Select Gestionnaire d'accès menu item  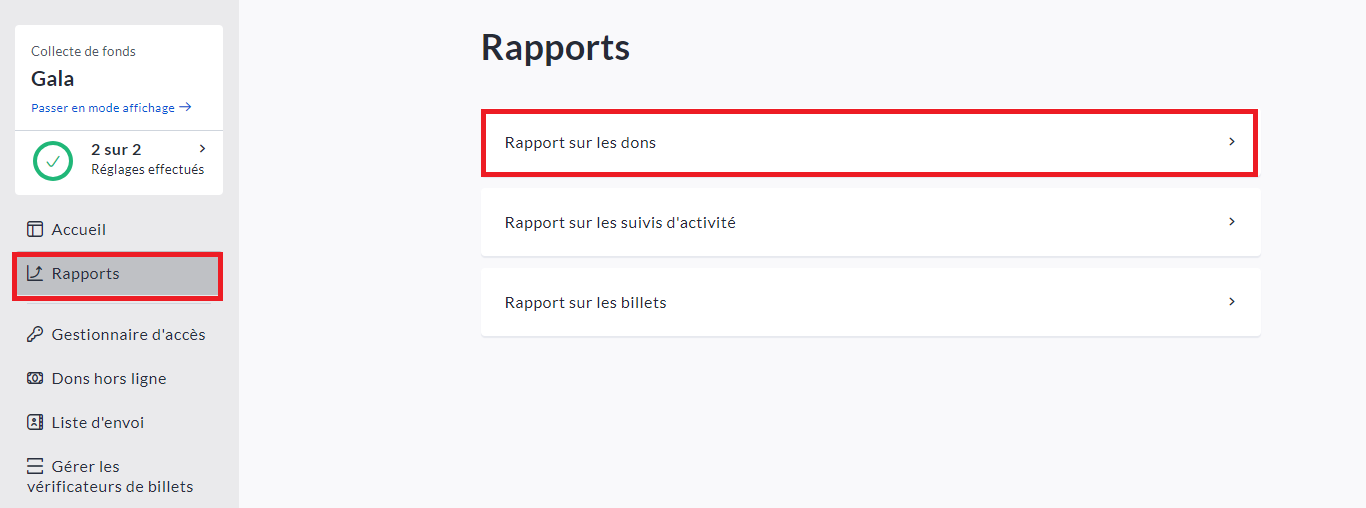pyautogui.click(x=128, y=334)
